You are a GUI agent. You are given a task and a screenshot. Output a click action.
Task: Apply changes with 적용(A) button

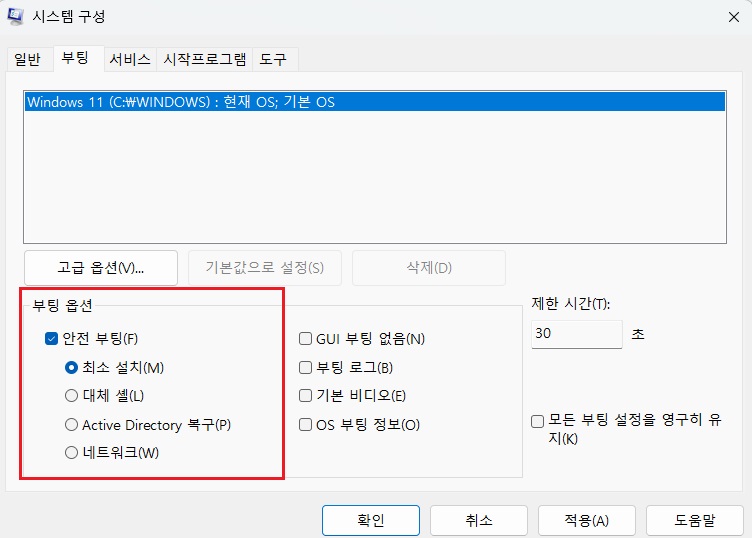click(x=587, y=520)
